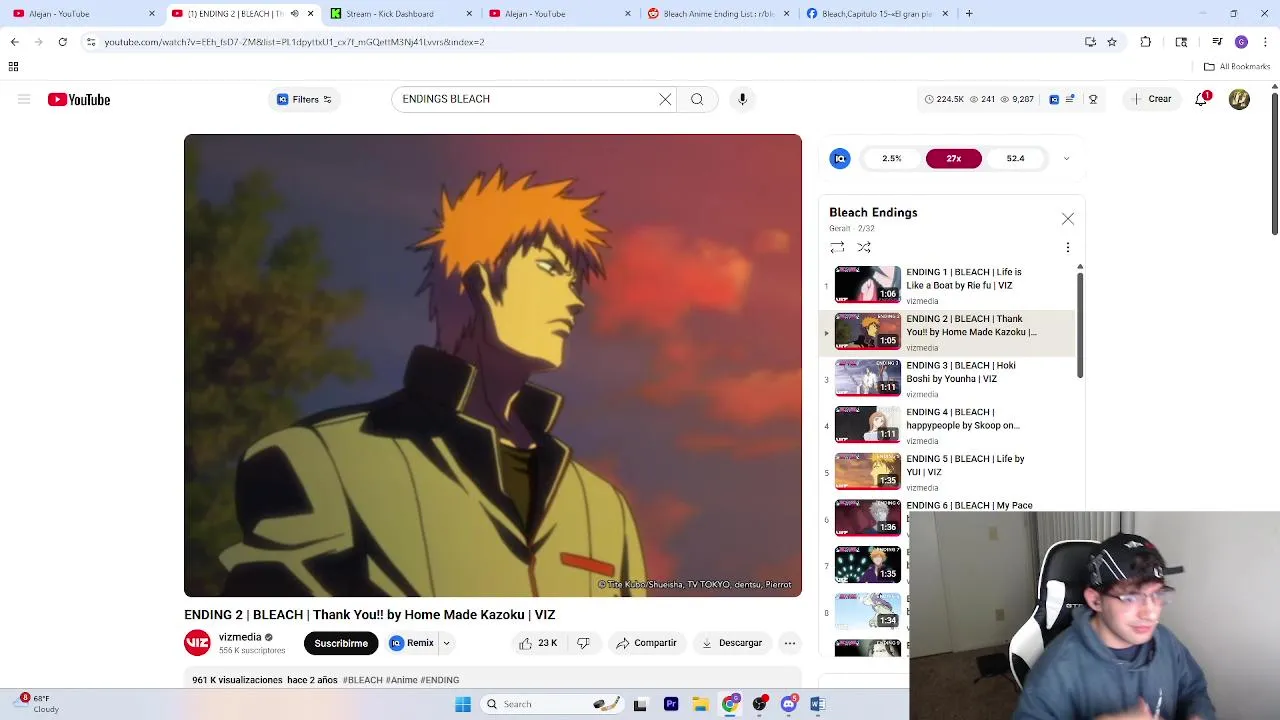This screenshot has width=1280, height=720.
Task: Click the blue vidIQ logo beside 2.5%
Action: pyautogui.click(x=840, y=158)
